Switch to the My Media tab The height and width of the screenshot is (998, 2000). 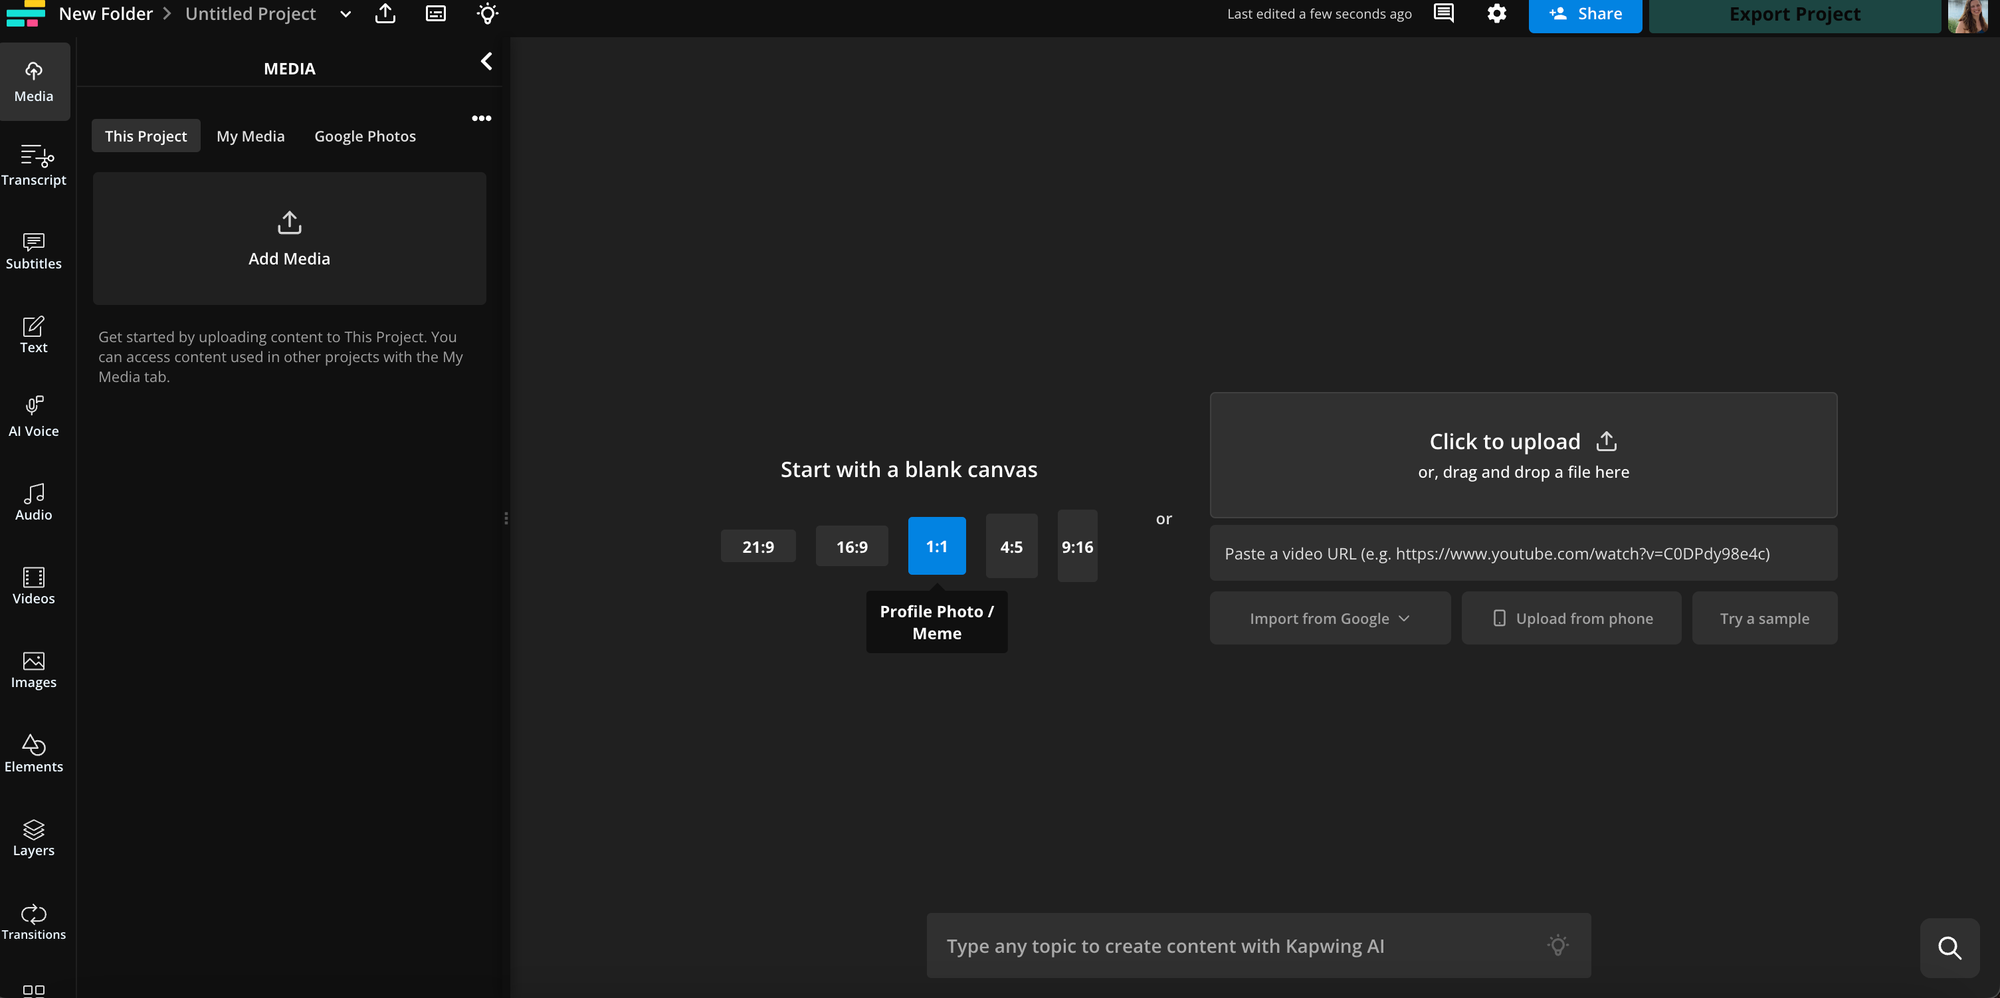point(250,135)
